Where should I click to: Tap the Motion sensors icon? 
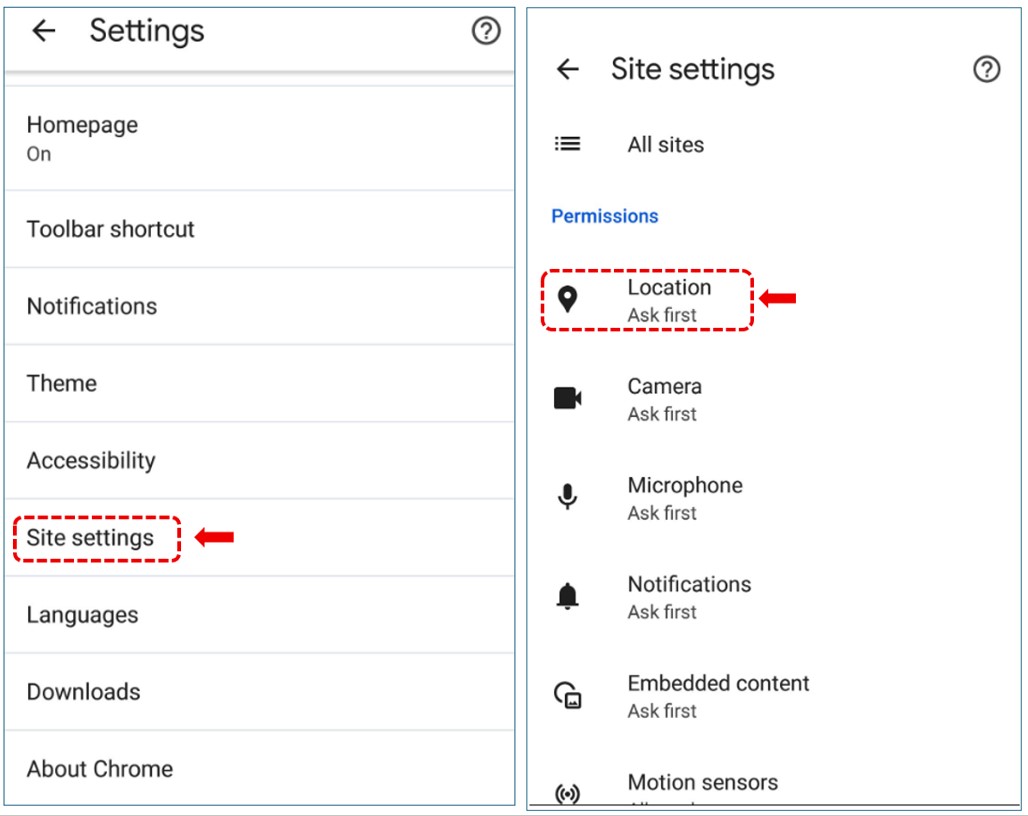point(567,794)
